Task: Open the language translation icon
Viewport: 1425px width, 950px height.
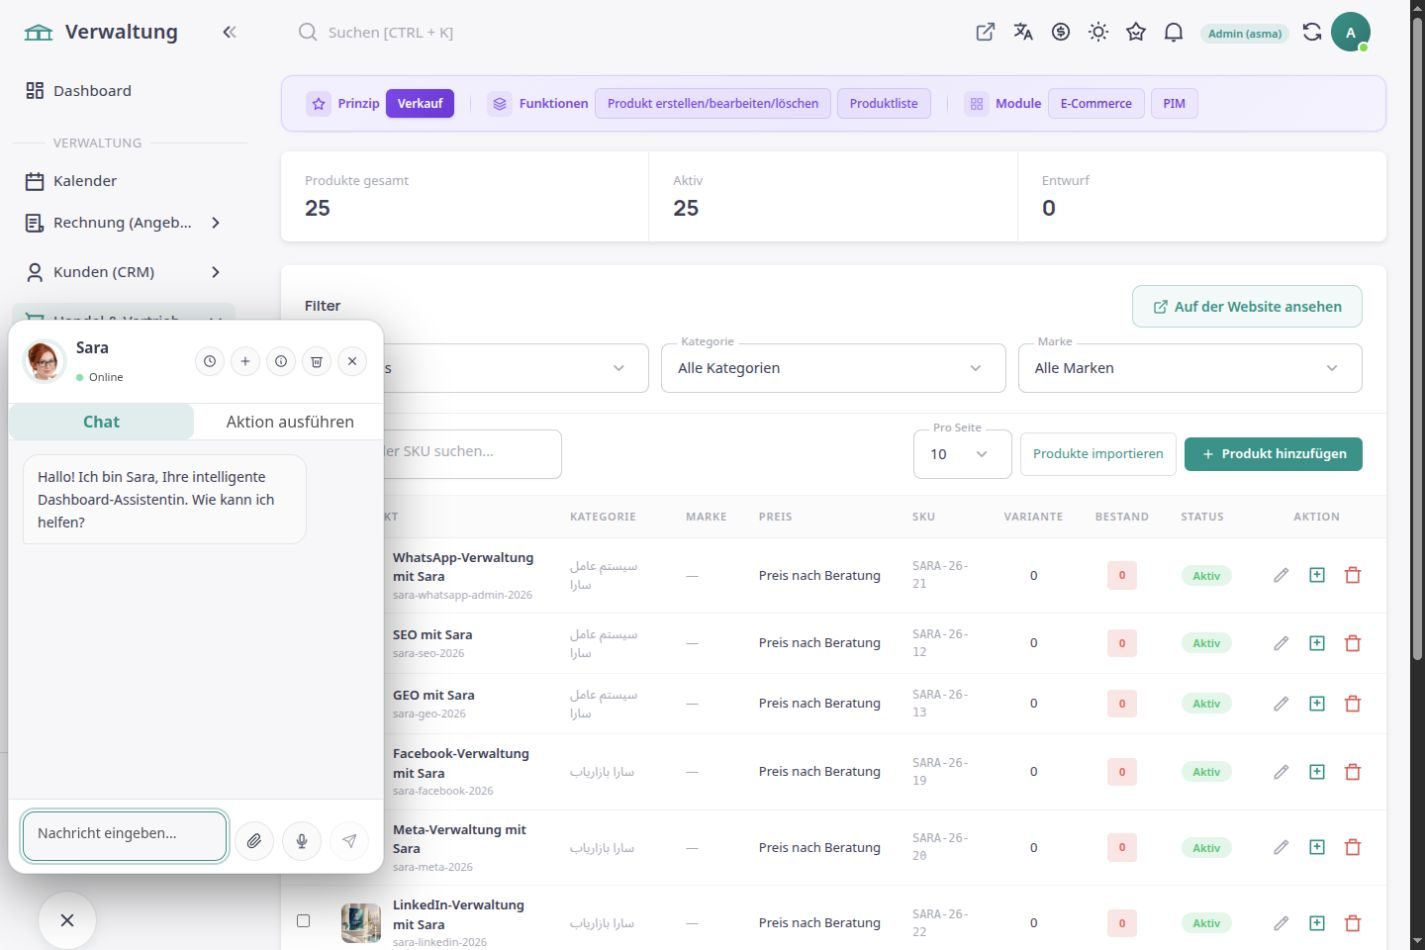Action: point(1022,32)
